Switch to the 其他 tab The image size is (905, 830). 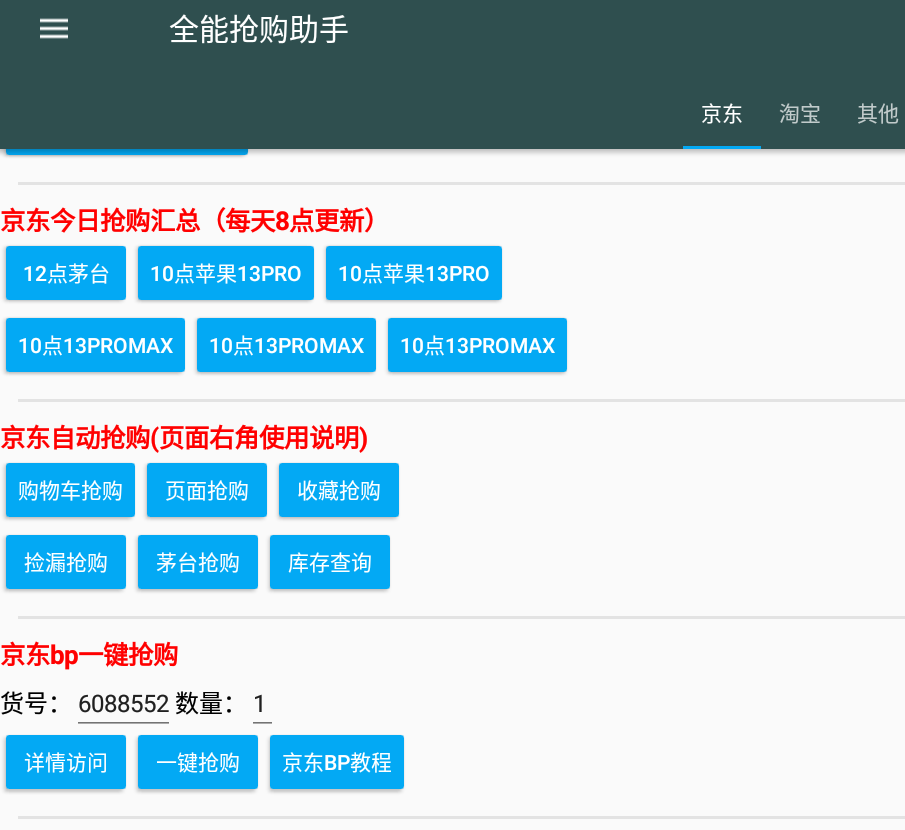click(877, 114)
